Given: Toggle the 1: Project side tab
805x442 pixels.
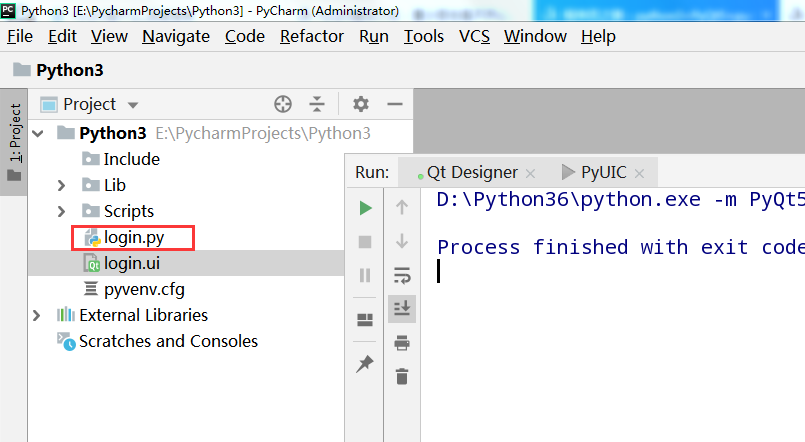Looking at the screenshot, I should [x=15, y=142].
